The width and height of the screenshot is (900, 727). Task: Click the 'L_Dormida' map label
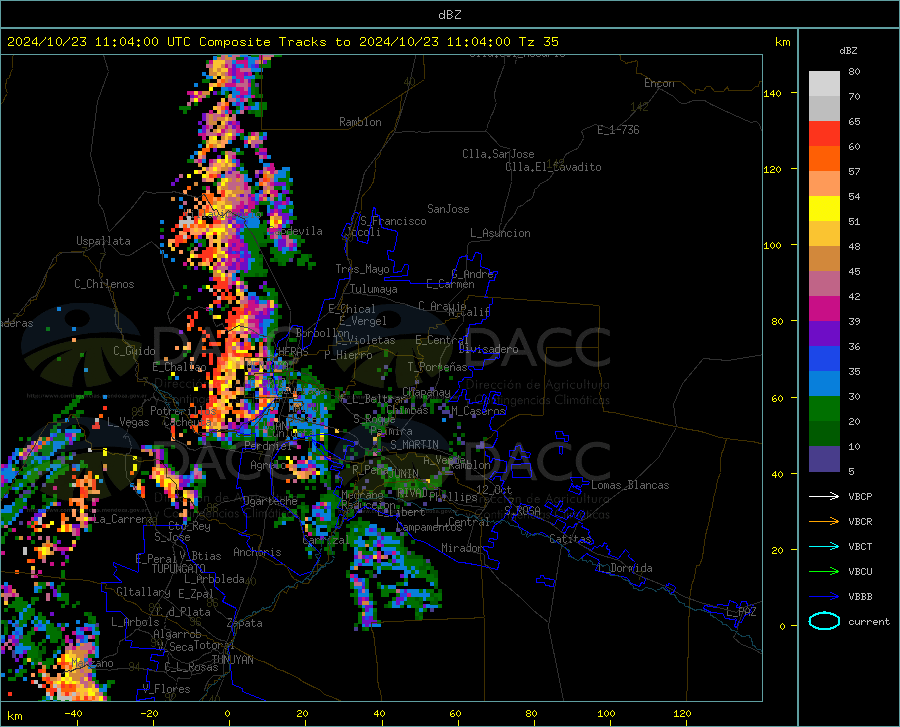click(624, 568)
